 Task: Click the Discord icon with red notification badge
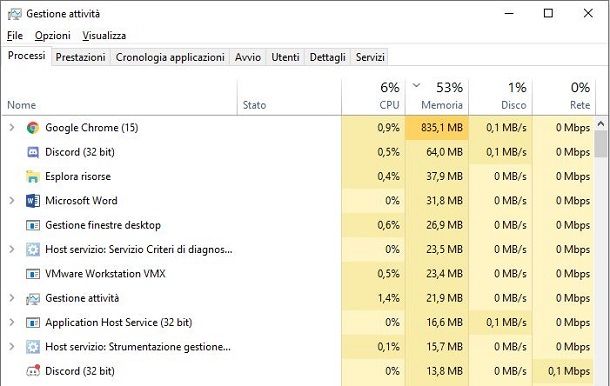point(33,371)
